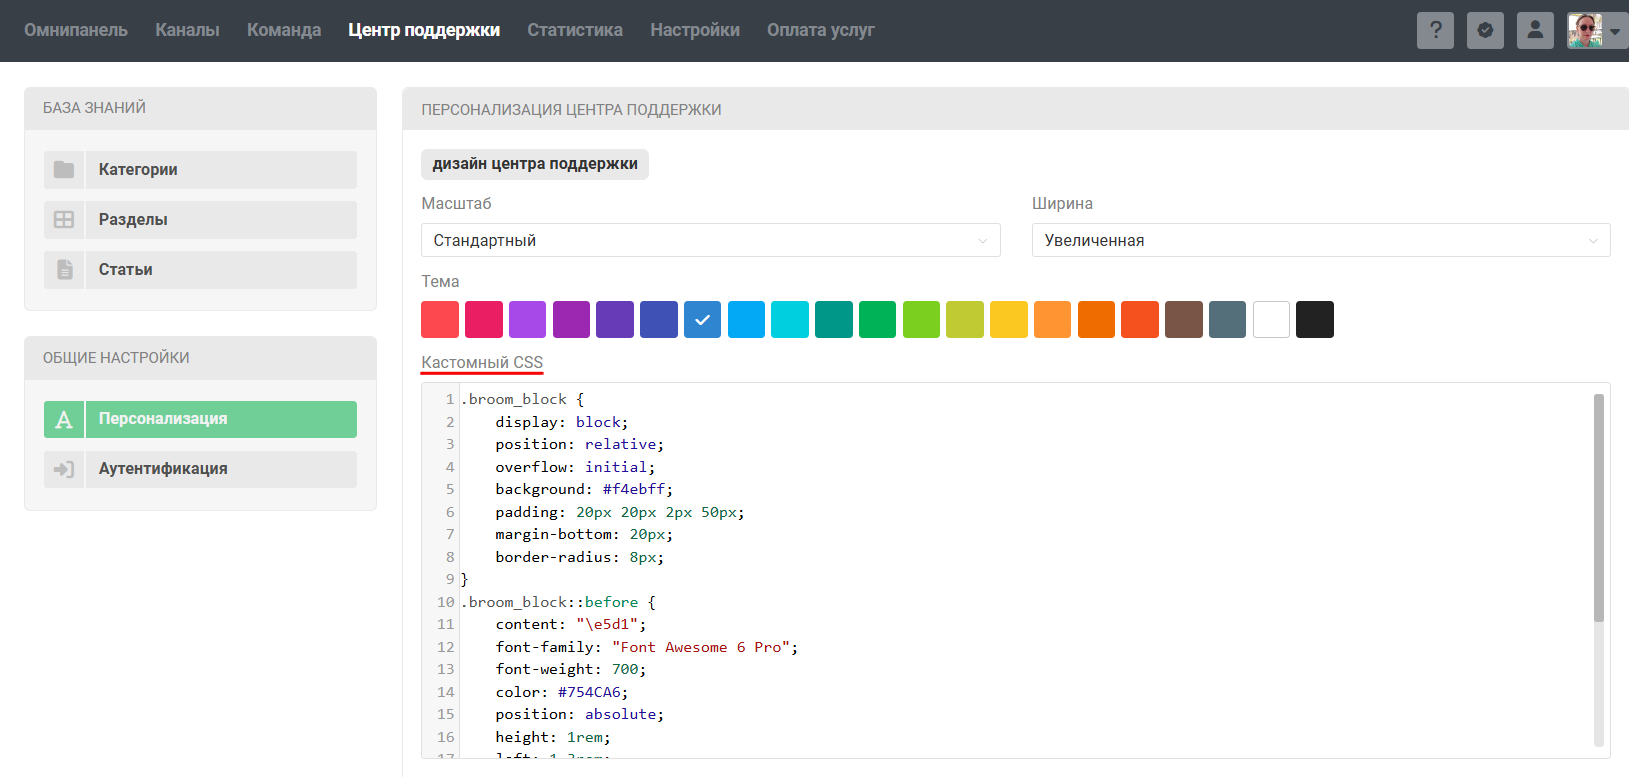This screenshot has width=1629, height=777.
Task: Click the дизайн центра поддержки button
Action: coord(535,164)
